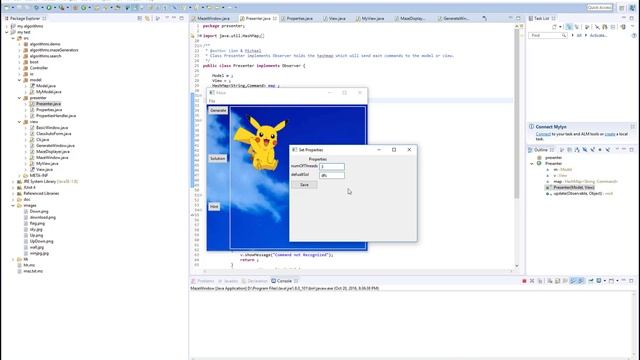The width and height of the screenshot is (640, 360).
Task: Collapse the model package in Package Explorer
Action: click(19, 80)
